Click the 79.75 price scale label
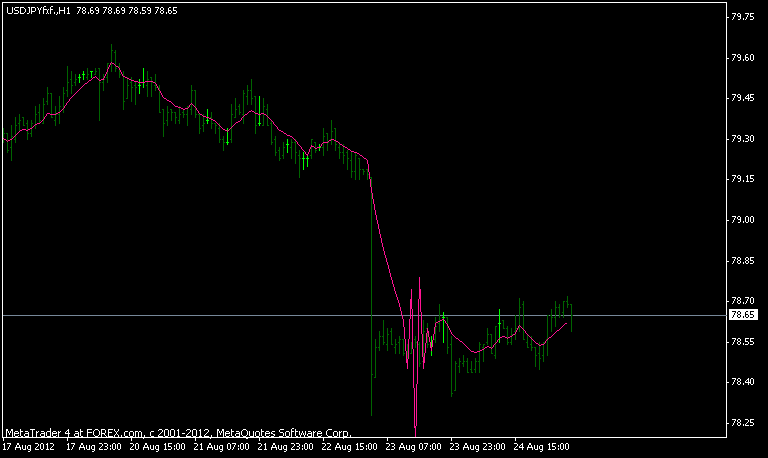 pyautogui.click(x=742, y=17)
